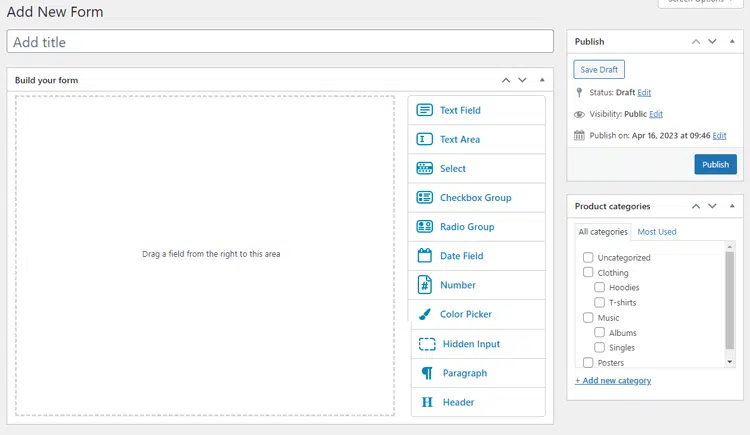
Task: Click the Hidden Input dashed icon
Action: click(x=427, y=344)
